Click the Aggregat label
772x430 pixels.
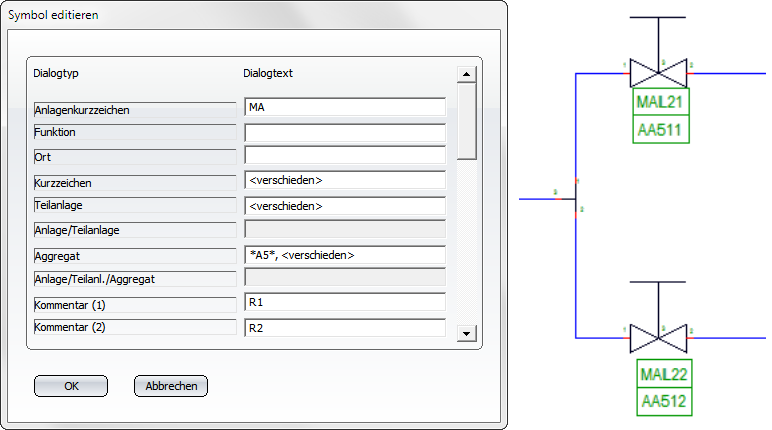click(x=135, y=256)
